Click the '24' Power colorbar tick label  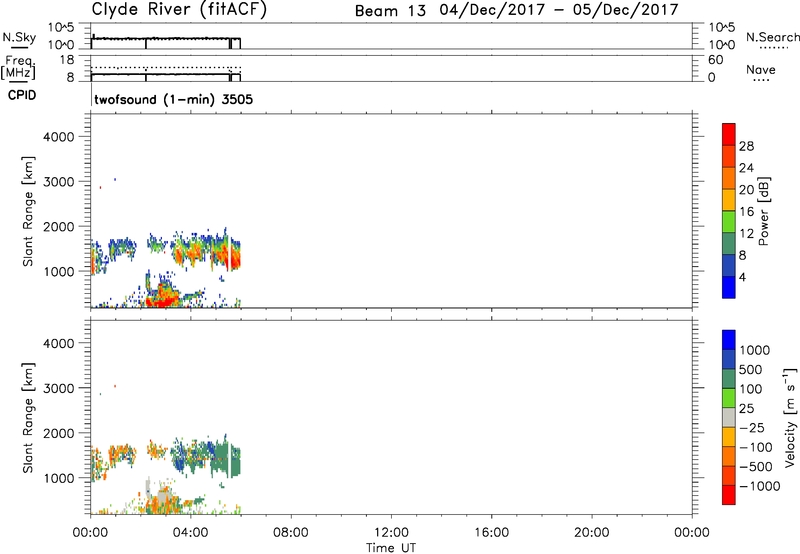[746, 168]
